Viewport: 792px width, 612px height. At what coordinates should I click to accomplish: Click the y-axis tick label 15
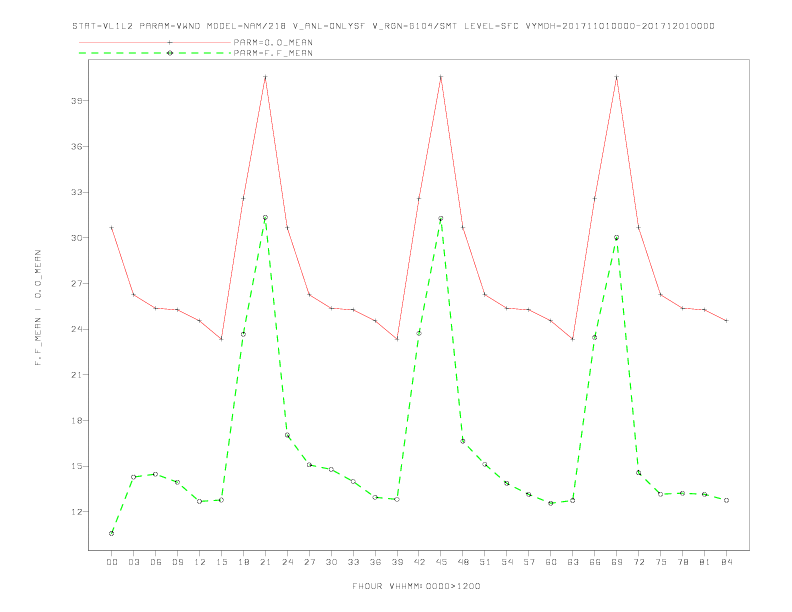77,466
